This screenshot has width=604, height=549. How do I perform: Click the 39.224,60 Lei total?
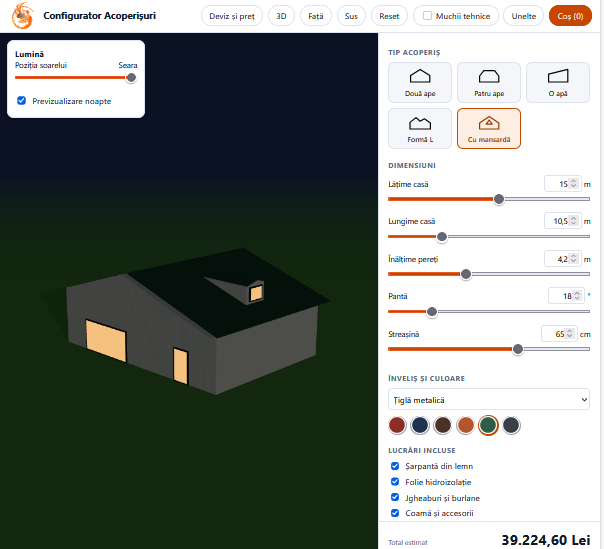coord(546,540)
